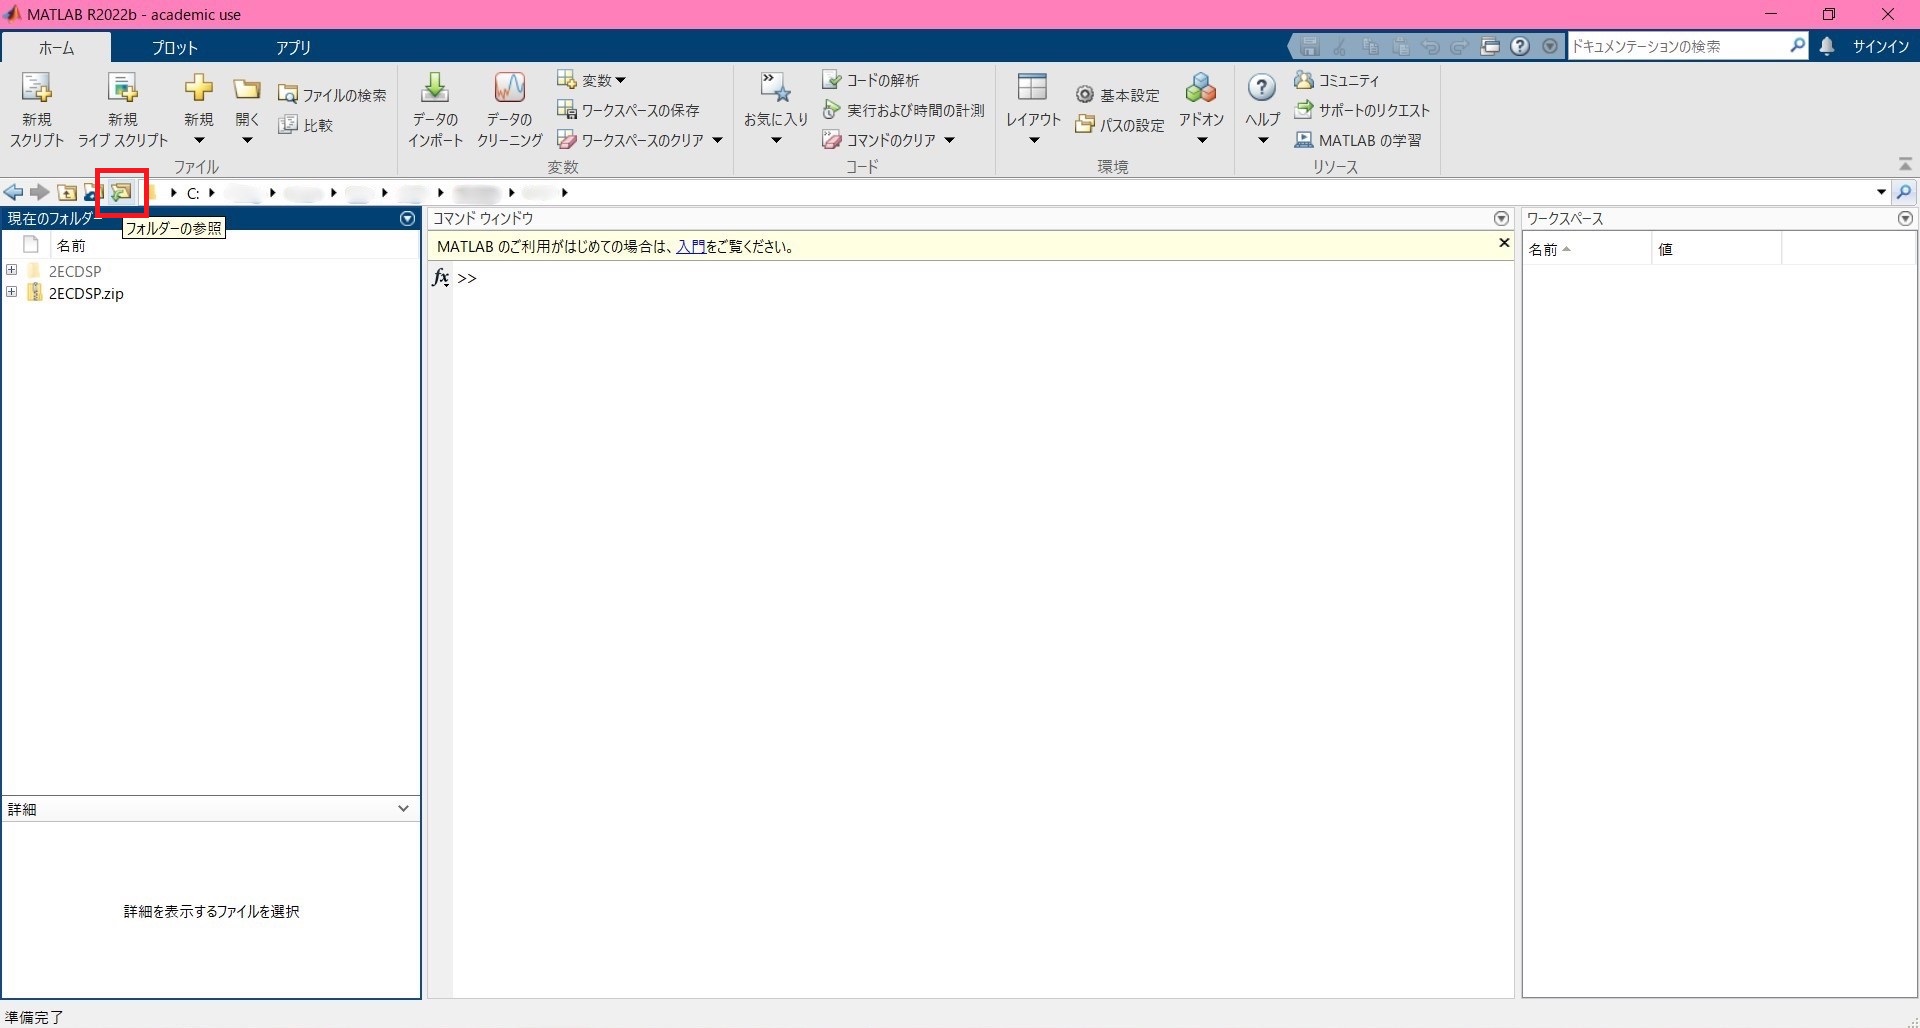
Task: Collapse the 詳細 details panel
Action: 403,808
